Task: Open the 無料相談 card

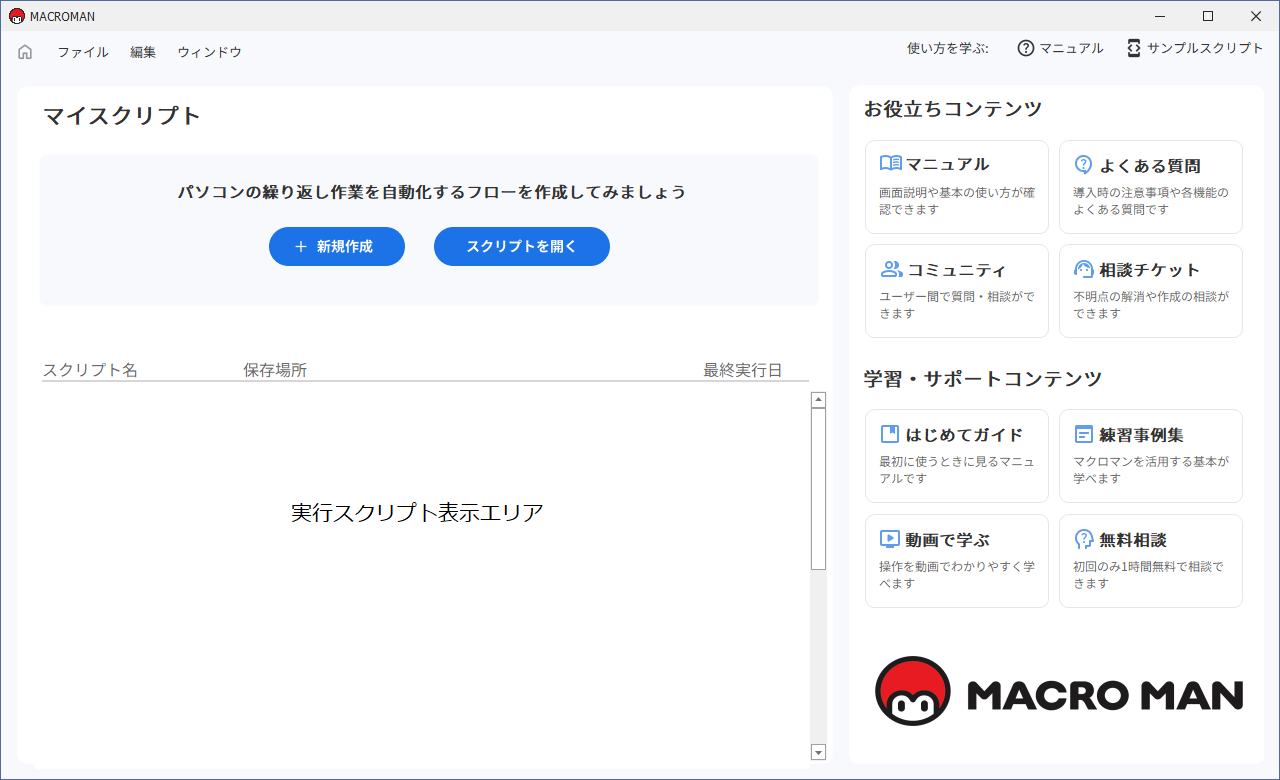Action: point(1151,561)
